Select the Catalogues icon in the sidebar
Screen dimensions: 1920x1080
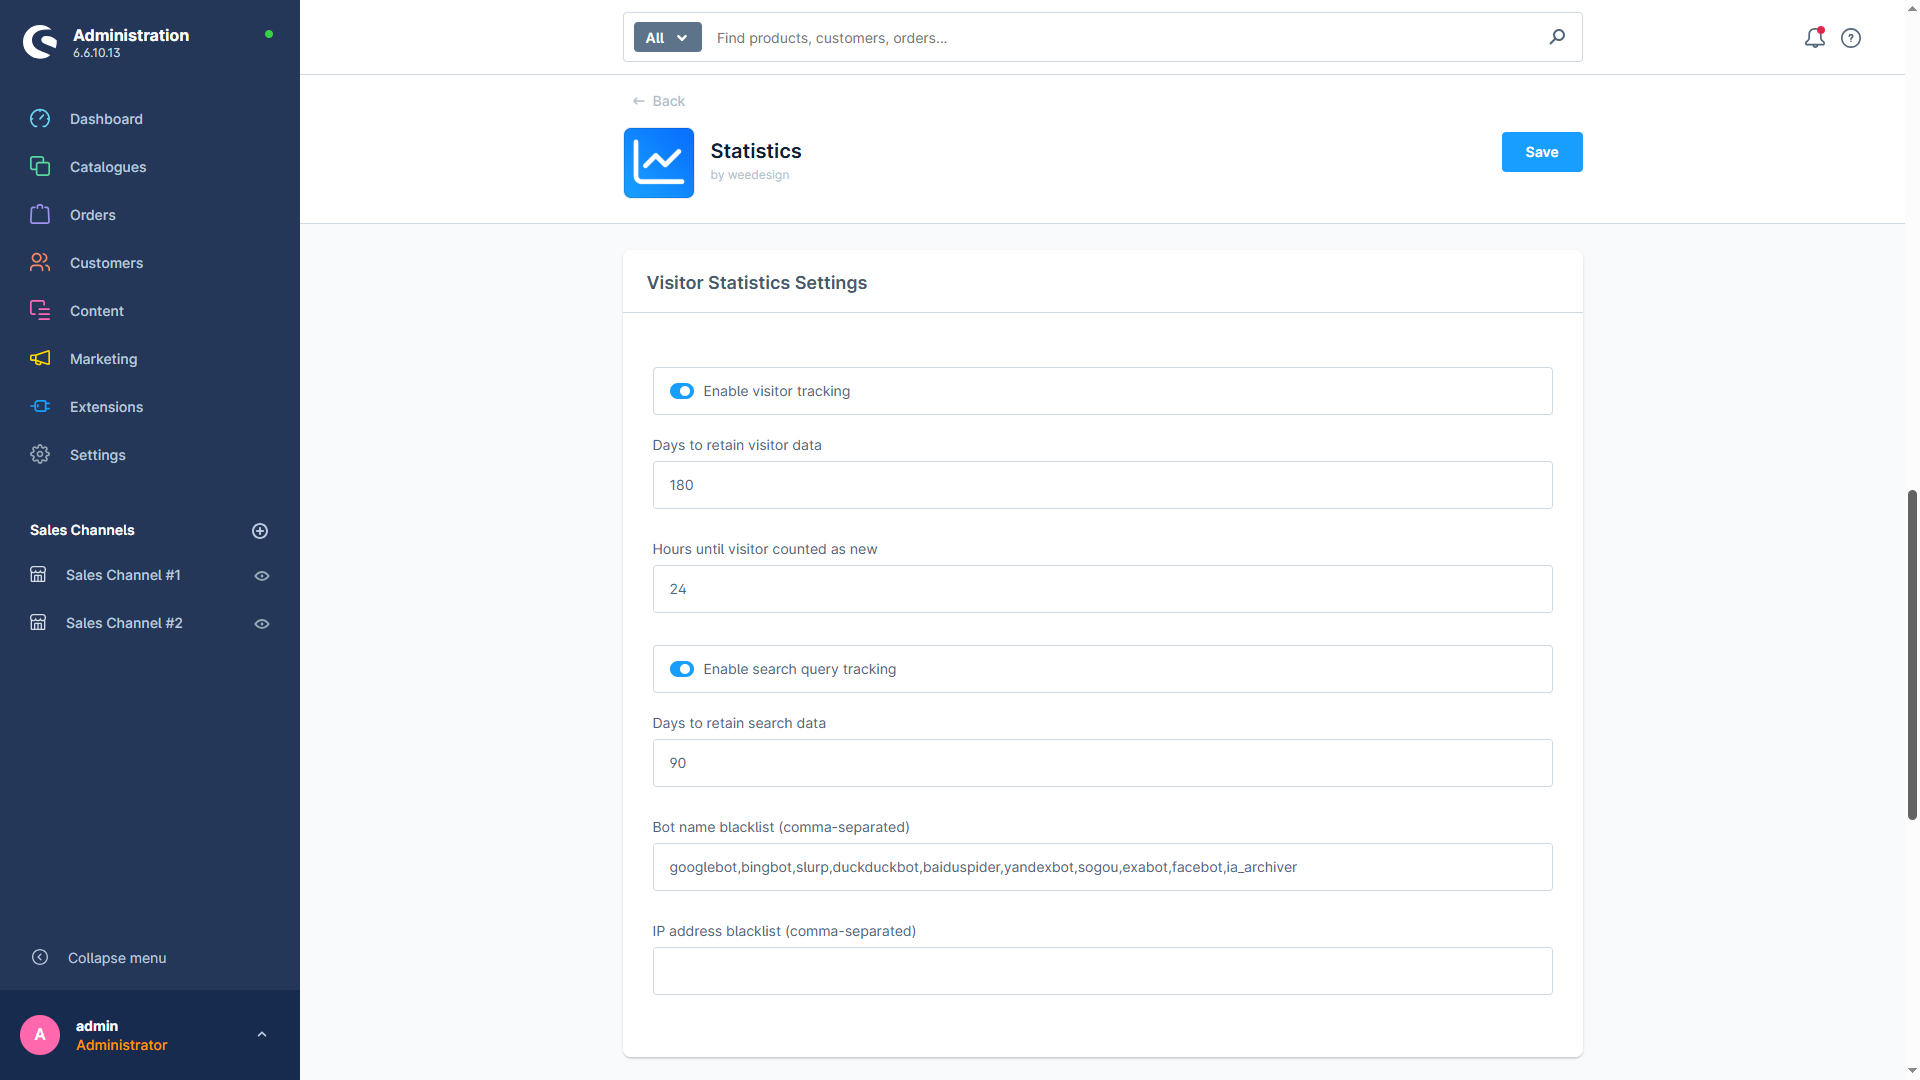(40, 167)
